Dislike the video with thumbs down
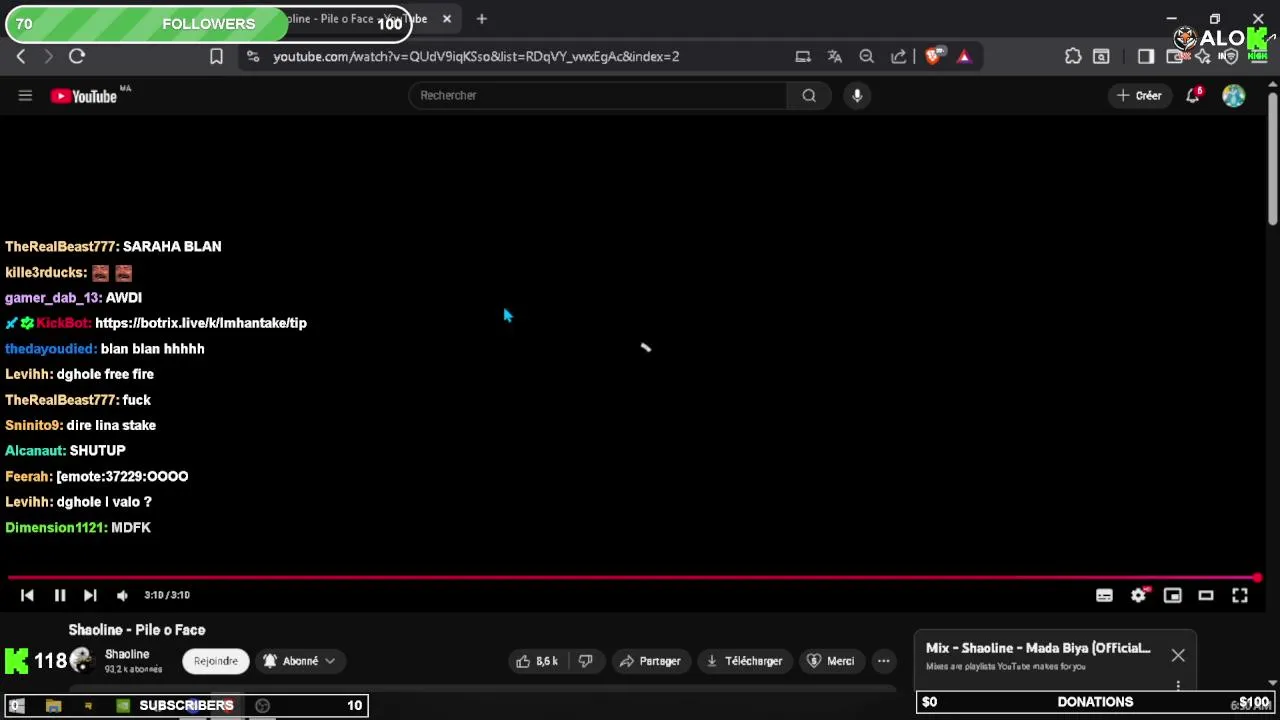The width and height of the screenshot is (1280, 720). pyautogui.click(x=586, y=661)
